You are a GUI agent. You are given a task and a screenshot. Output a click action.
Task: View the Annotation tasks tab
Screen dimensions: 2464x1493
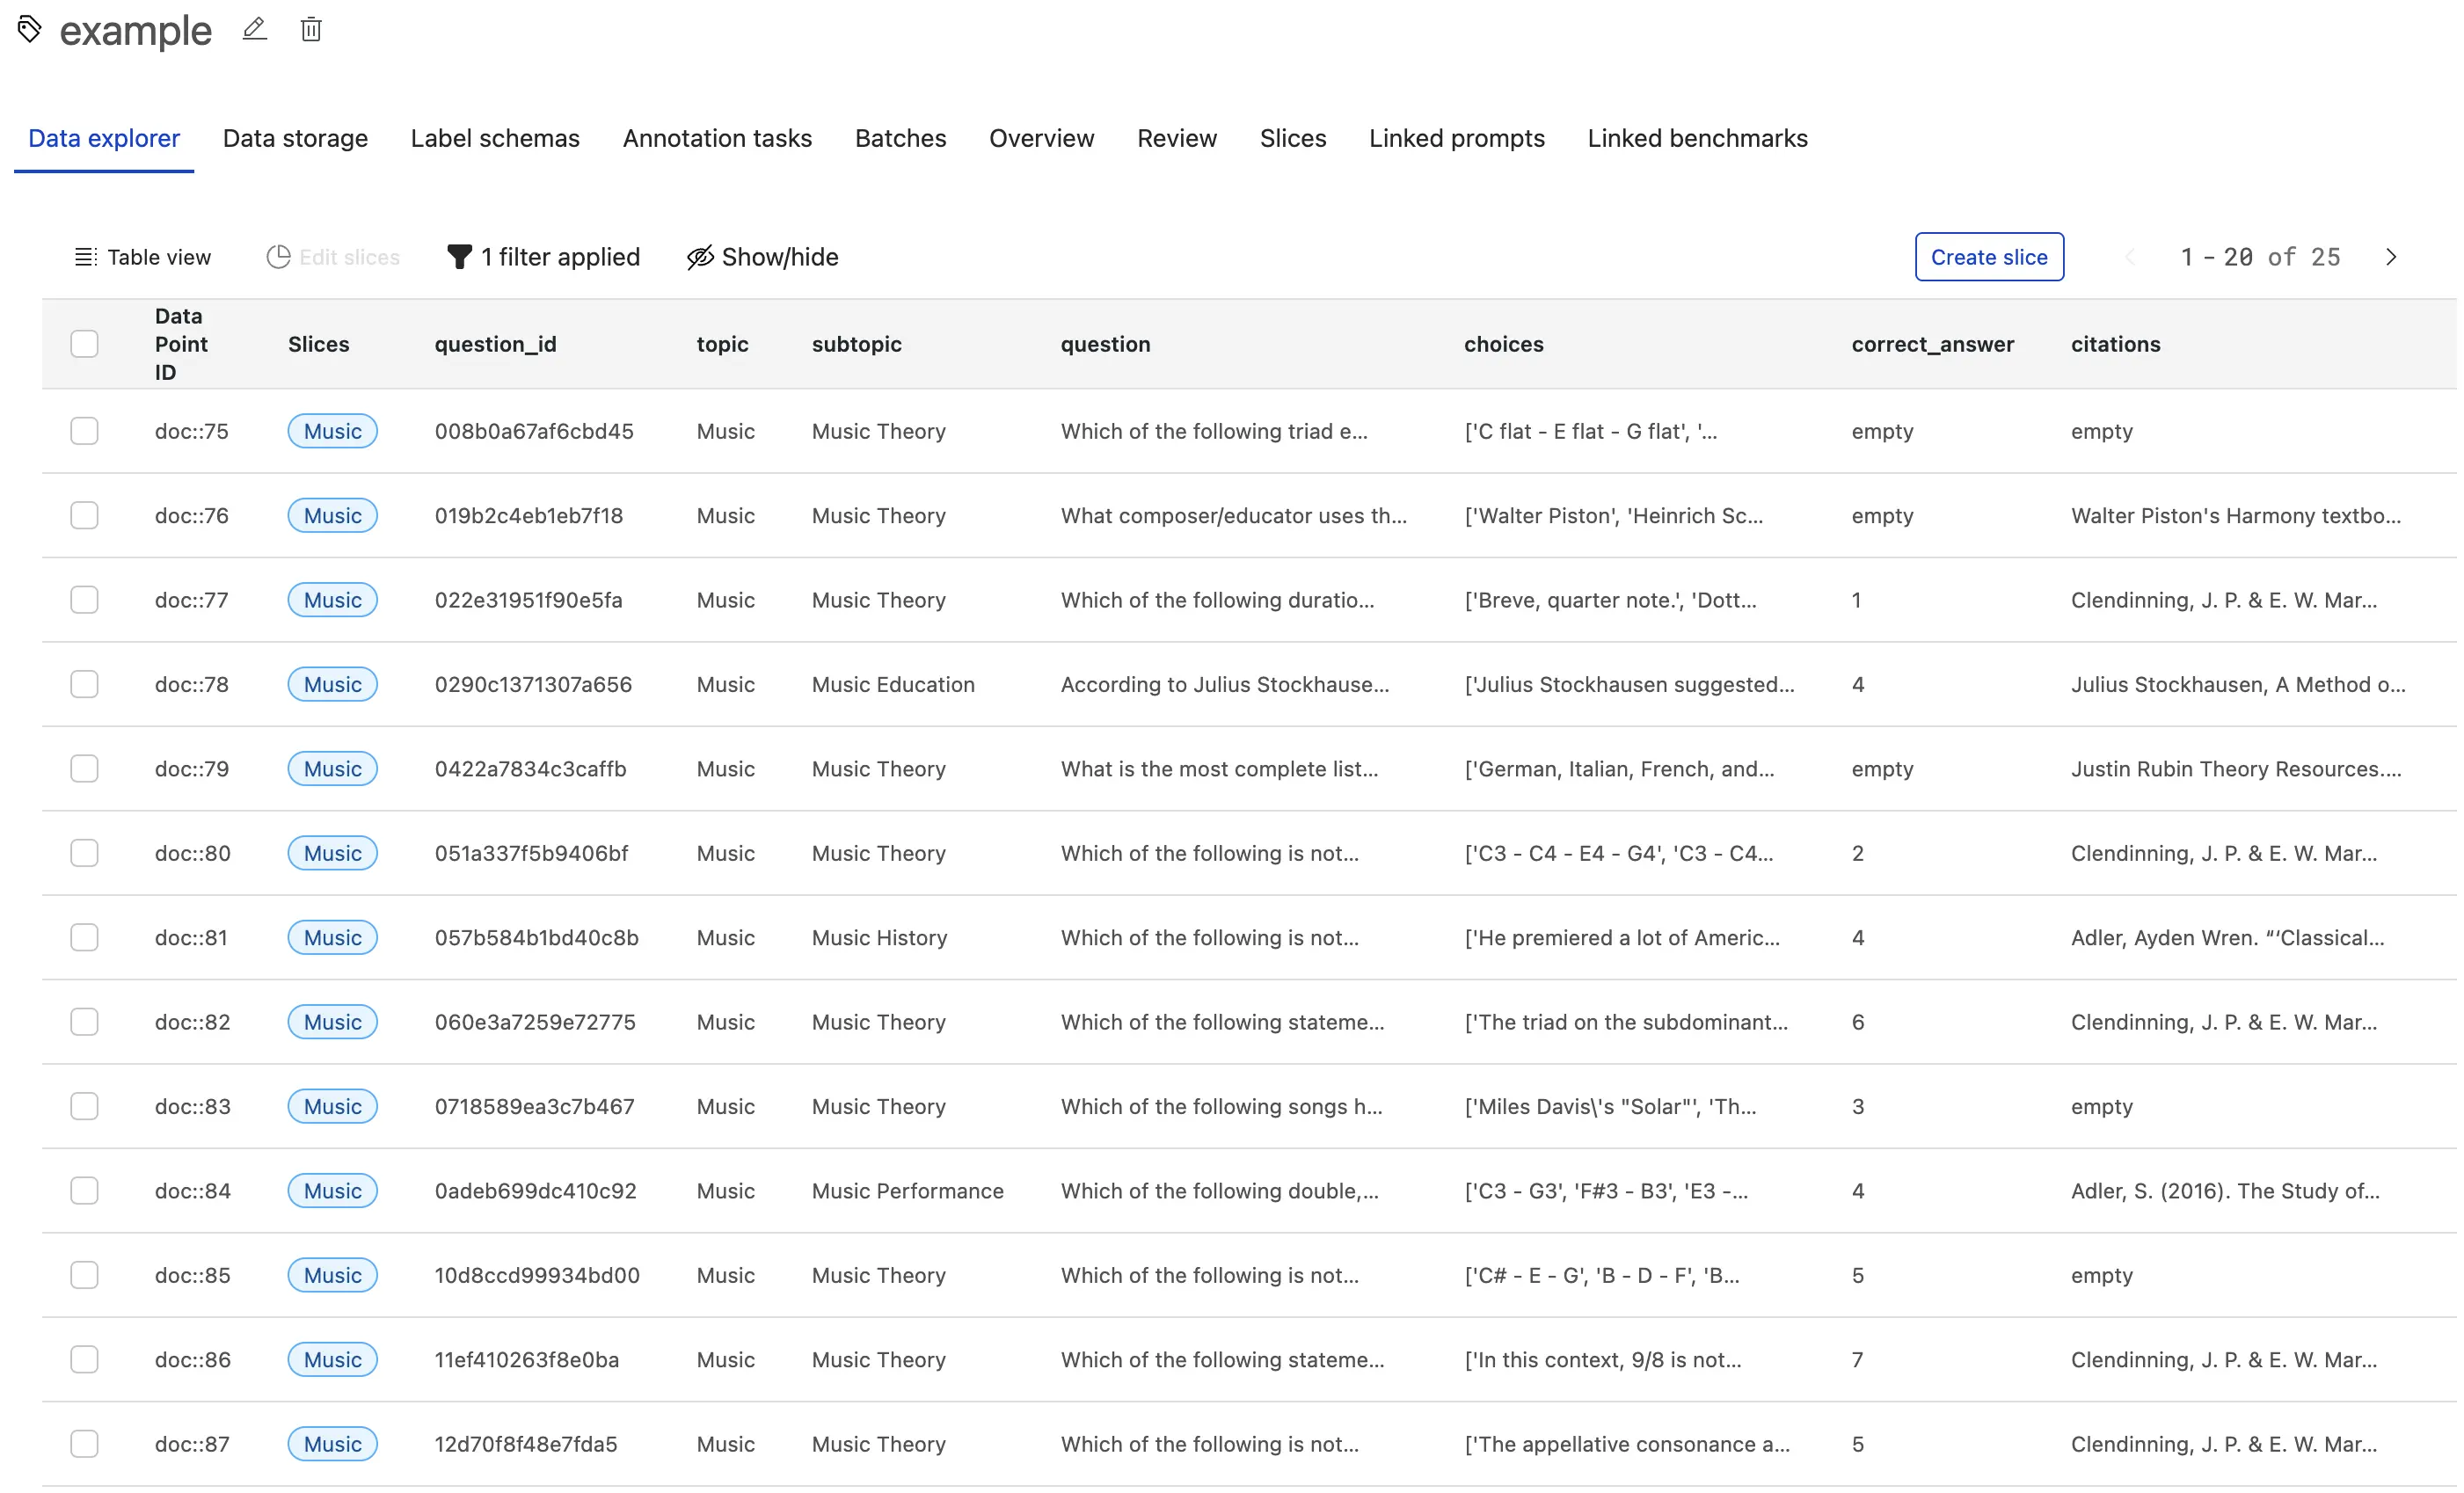coord(717,138)
